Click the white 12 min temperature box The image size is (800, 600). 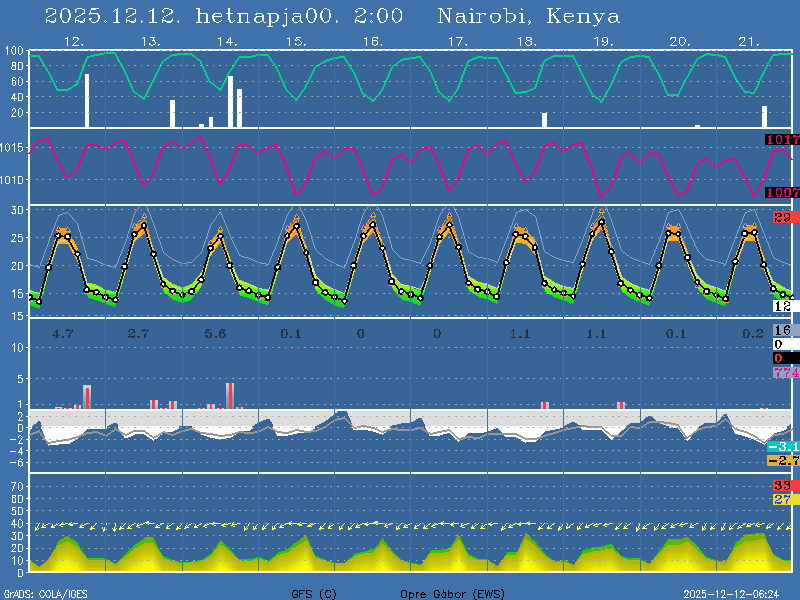click(782, 306)
